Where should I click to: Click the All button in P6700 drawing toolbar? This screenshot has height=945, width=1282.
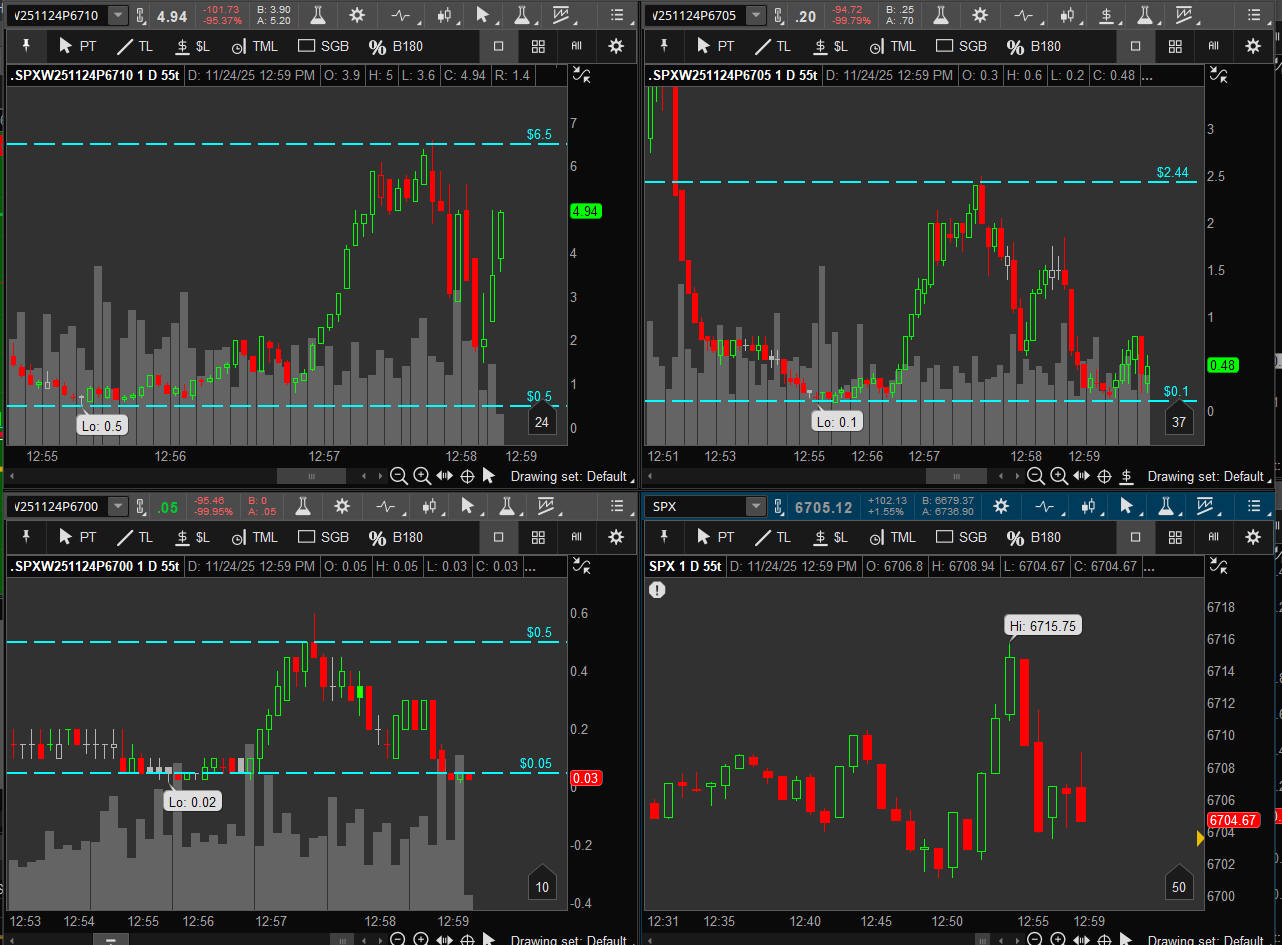point(577,537)
